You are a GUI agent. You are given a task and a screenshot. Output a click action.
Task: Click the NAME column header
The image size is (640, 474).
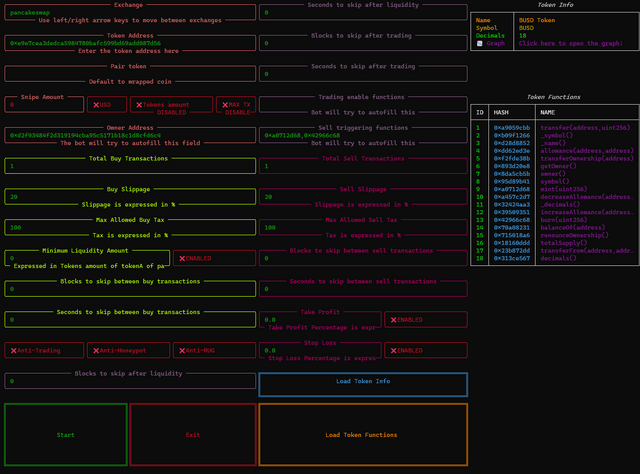(x=547, y=112)
